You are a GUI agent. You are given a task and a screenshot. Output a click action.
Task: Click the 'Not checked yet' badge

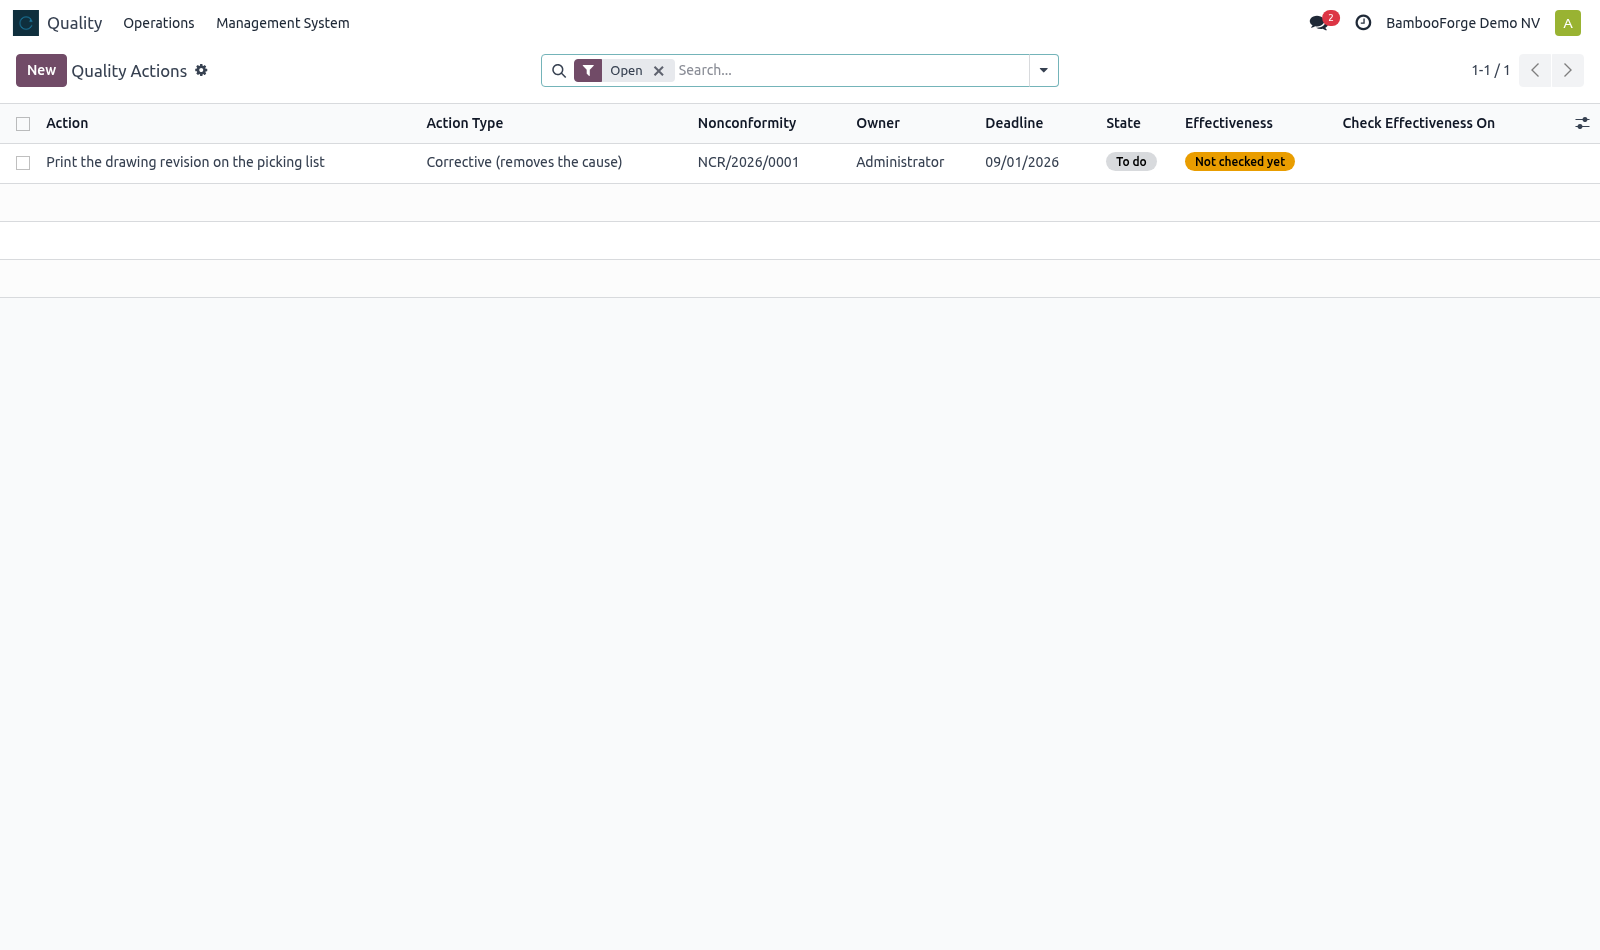[1240, 162]
